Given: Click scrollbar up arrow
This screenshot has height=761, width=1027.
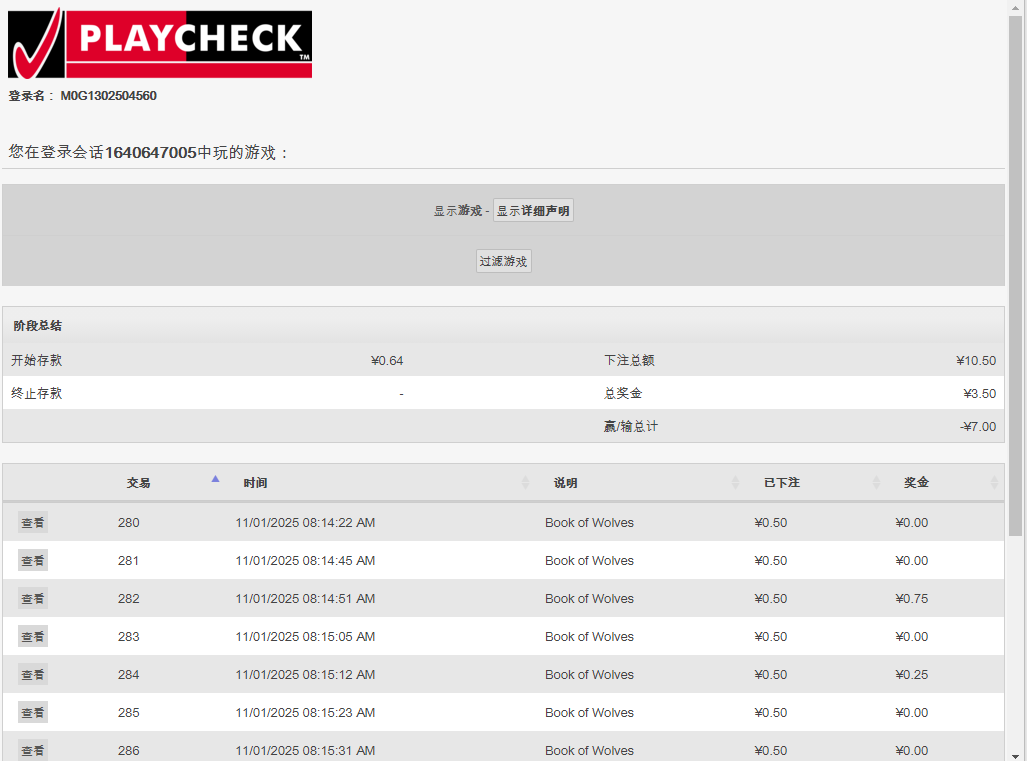Looking at the screenshot, I should point(1017,7).
